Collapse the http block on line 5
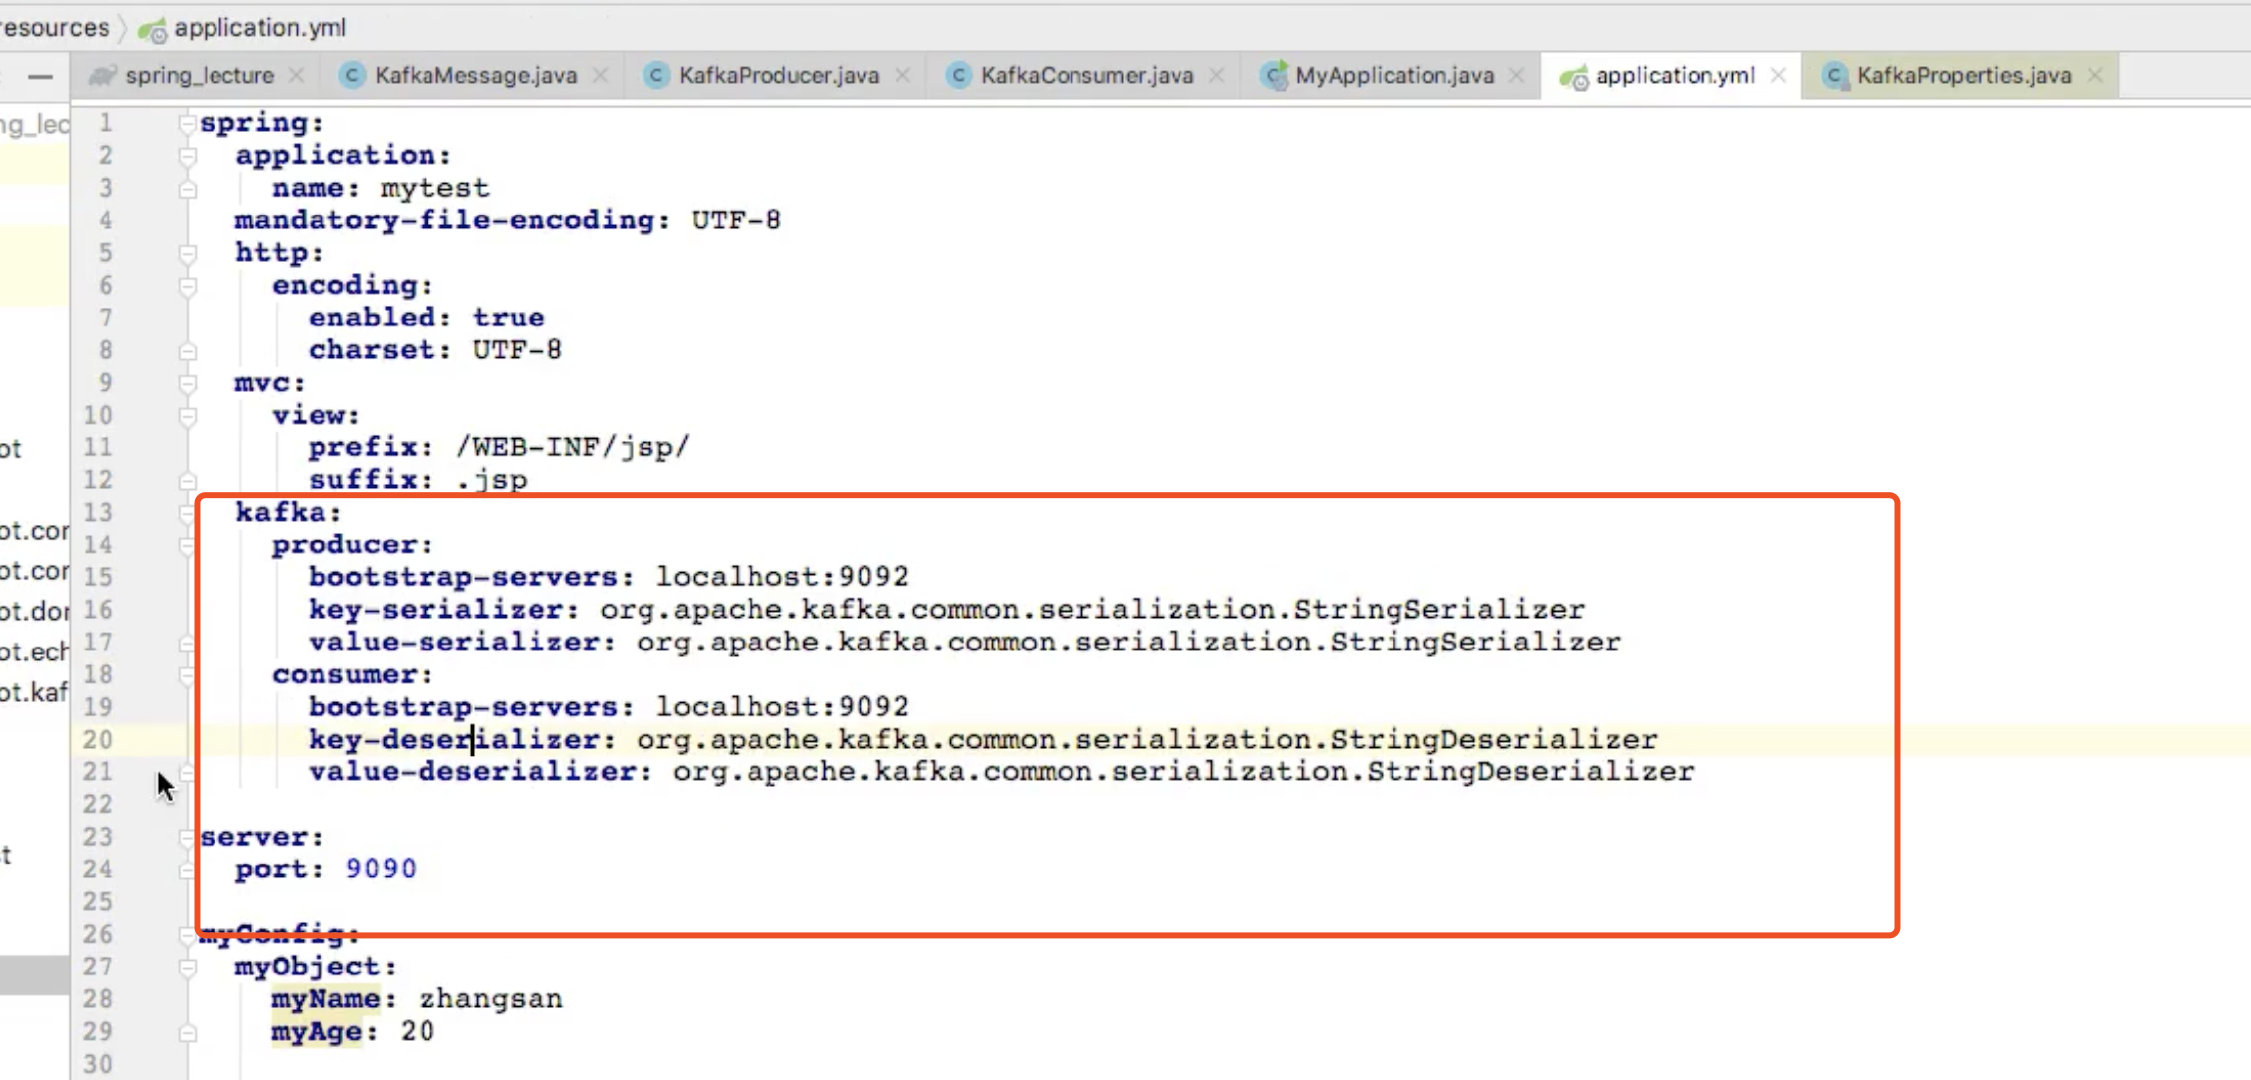The height and width of the screenshot is (1080, 2251). pyautogui.click(x=187, y=253)
